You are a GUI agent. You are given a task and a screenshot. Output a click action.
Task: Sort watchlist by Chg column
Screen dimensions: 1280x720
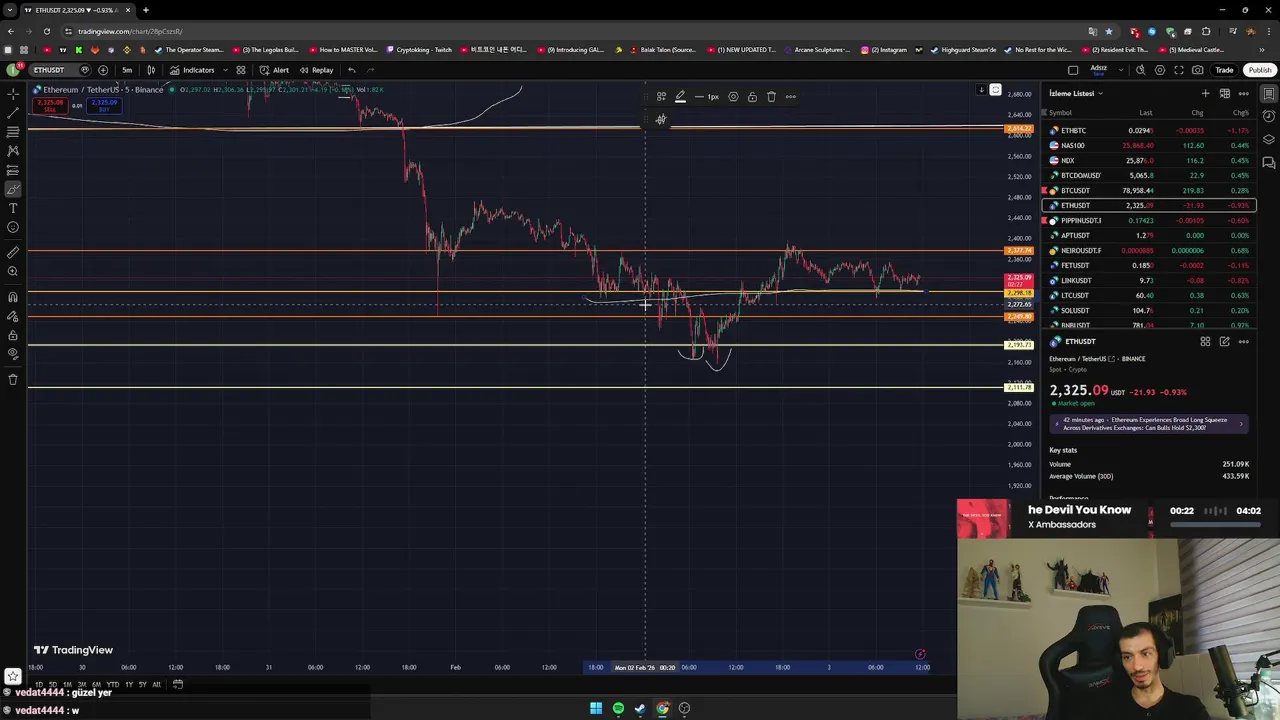(x=1197, y=113)
